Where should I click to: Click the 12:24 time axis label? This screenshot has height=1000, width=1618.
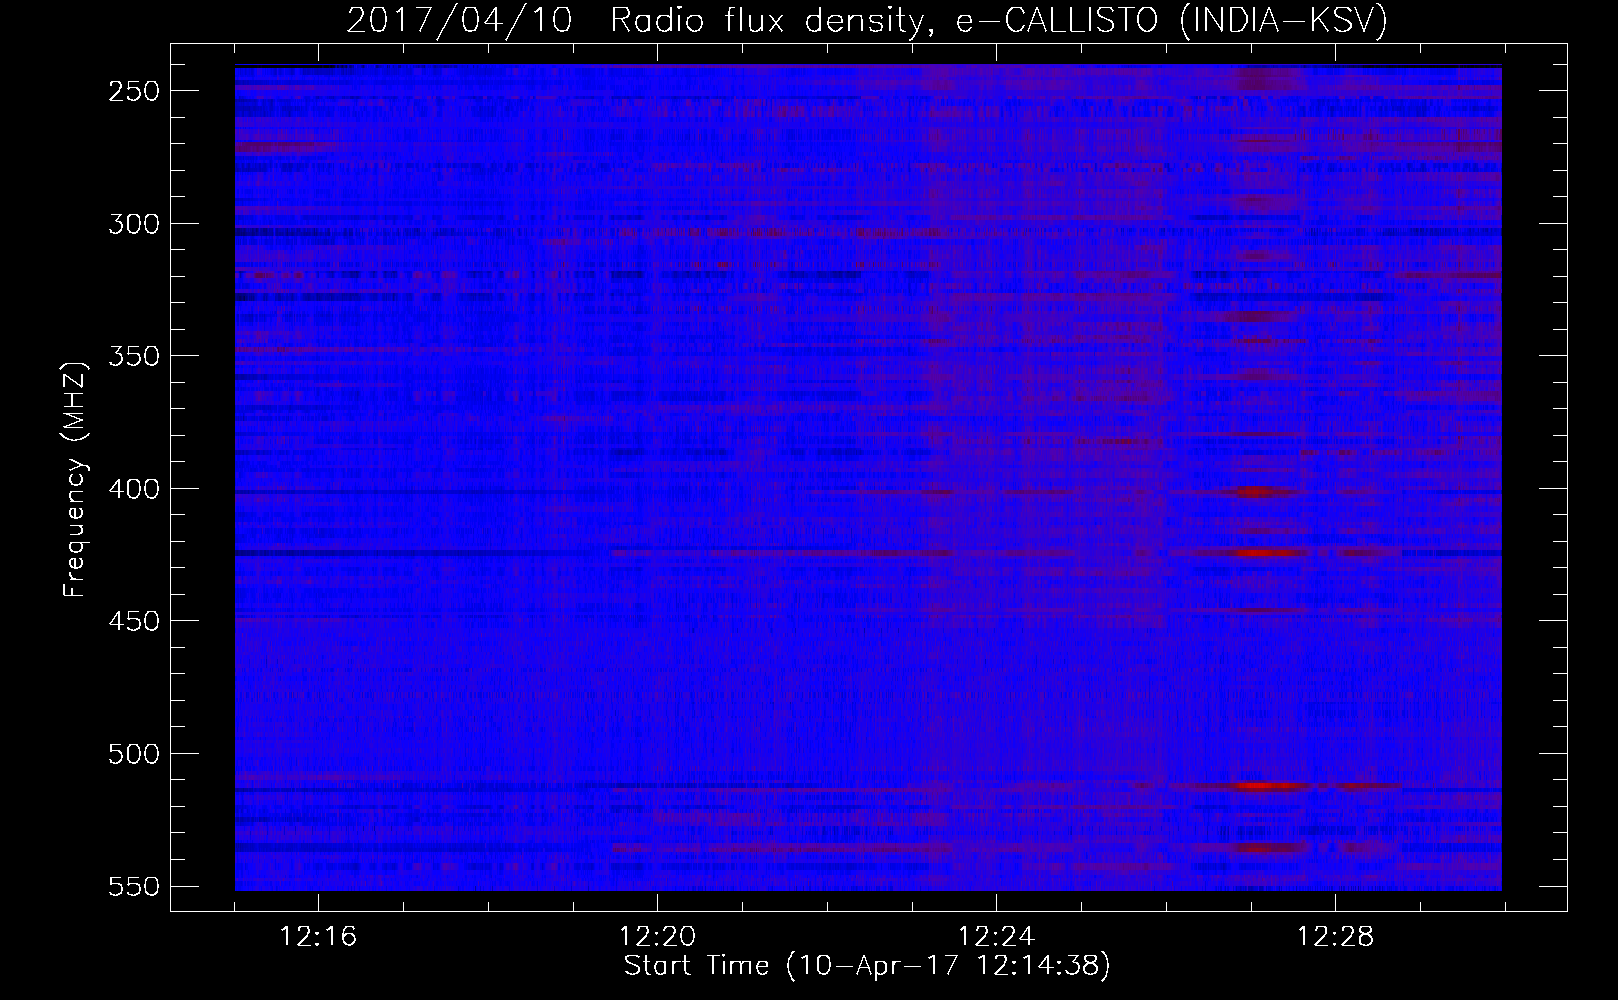click(996, 937)
